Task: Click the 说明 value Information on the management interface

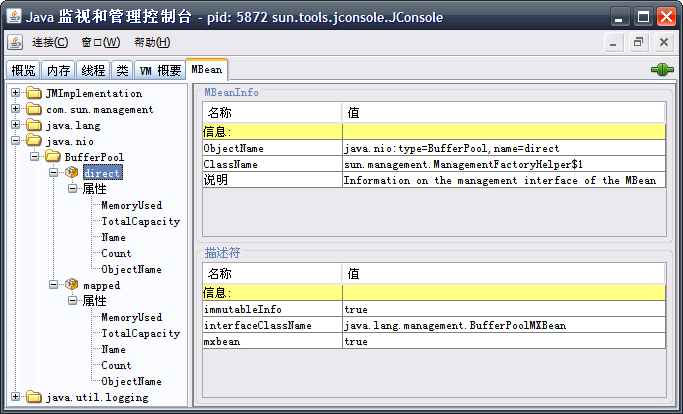Action: click(x=504, y=180)
